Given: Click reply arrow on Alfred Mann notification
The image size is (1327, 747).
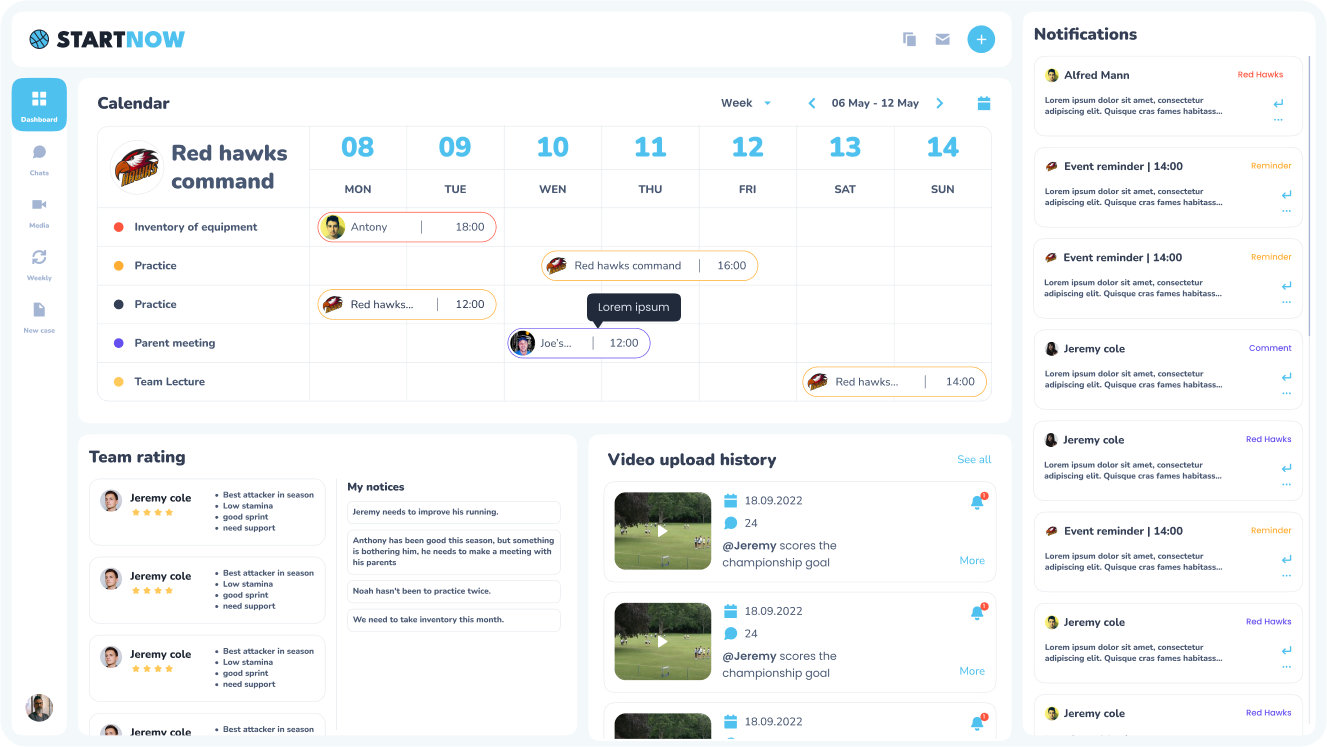Looking at the screenshot, I should (1278, 103).
